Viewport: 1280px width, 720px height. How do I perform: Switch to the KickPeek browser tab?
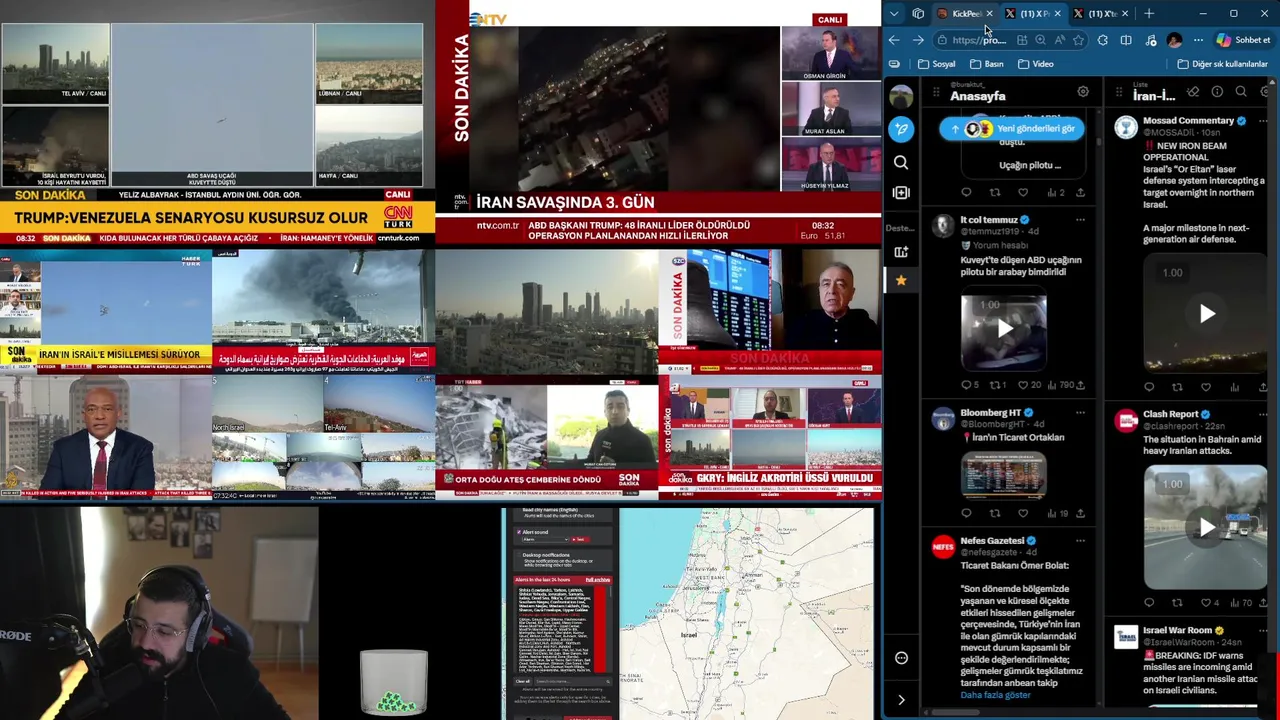(965, 14)
